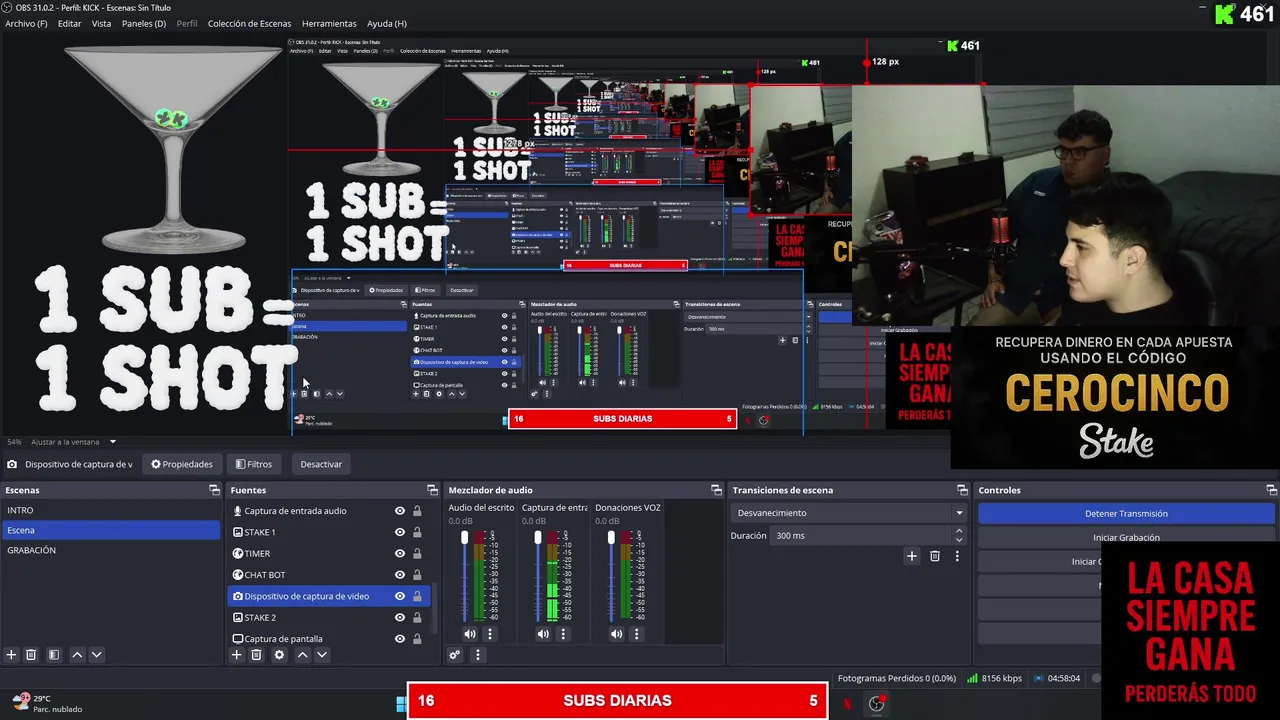Click Detener Transmisión button
Image resolution: width=1280 pixels, height=720 pixels.
coord(1126,513)
